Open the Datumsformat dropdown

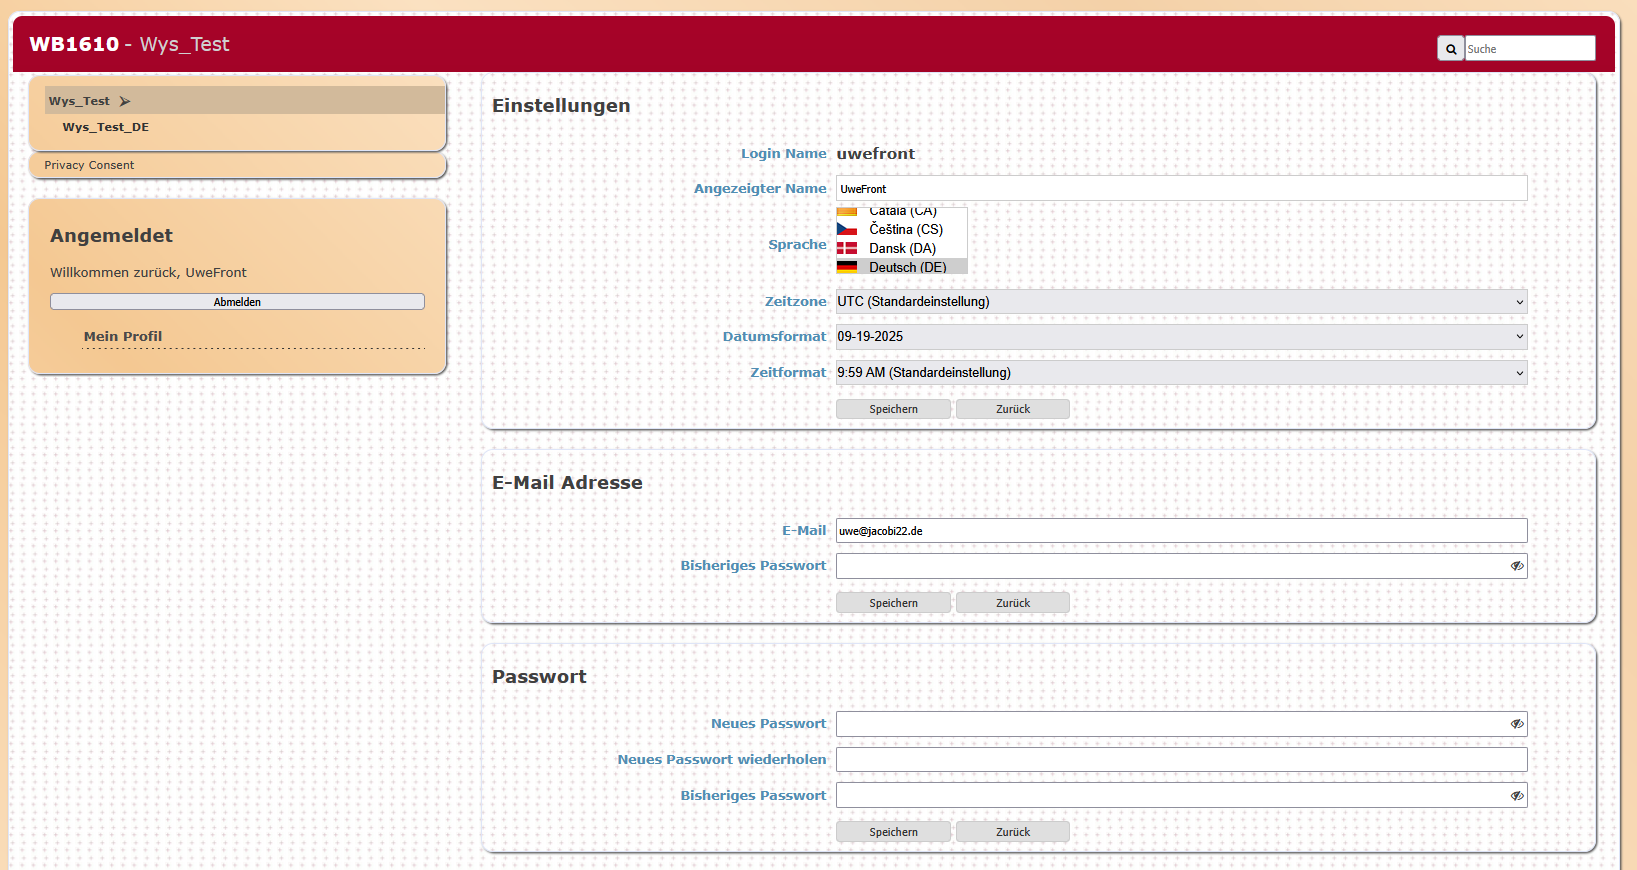(x=1181, y=337)
